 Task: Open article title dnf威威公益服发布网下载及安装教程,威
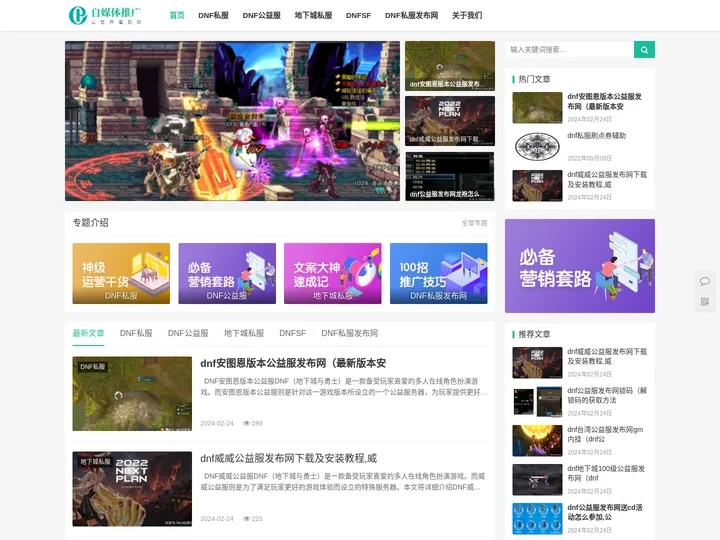tap(288, 458)
